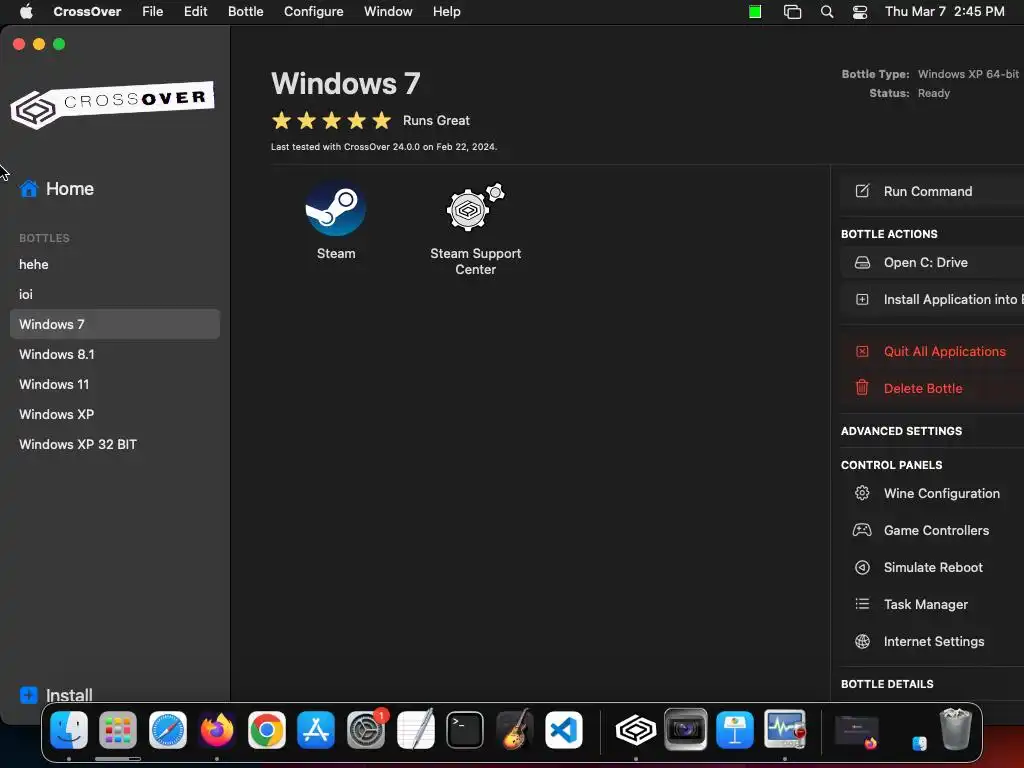Open Activity Monitor from the dock
Image resolution: width=1024 pixels, height=768 pixels.
(x=784, y=729)
